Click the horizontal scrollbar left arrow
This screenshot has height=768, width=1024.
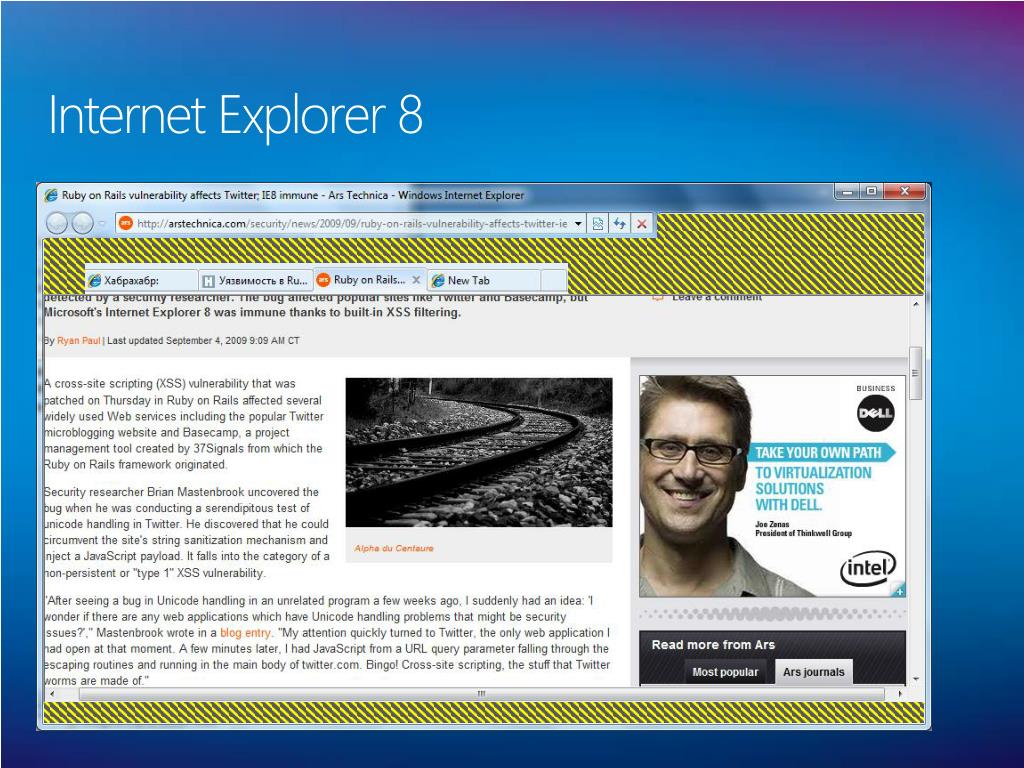pyautogui.click(x=52, y=694)
